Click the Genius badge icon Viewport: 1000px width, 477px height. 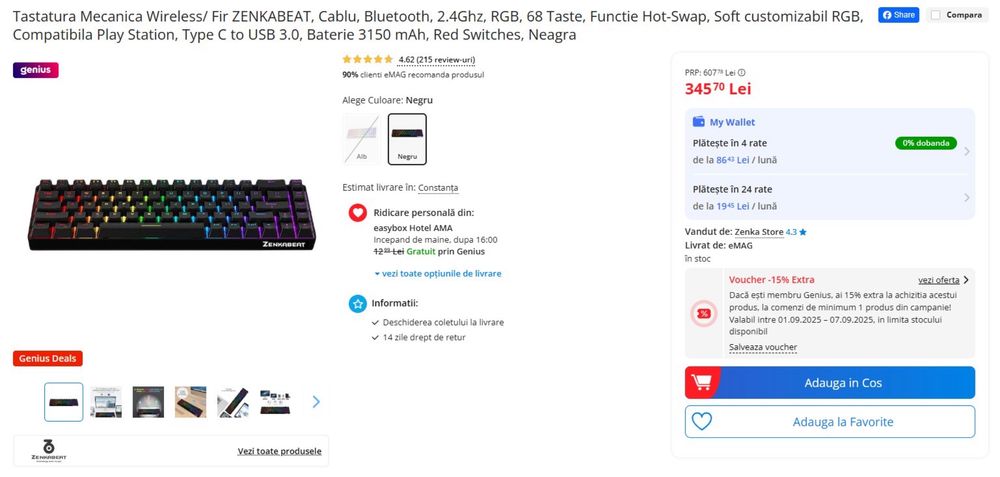point(36,70)
